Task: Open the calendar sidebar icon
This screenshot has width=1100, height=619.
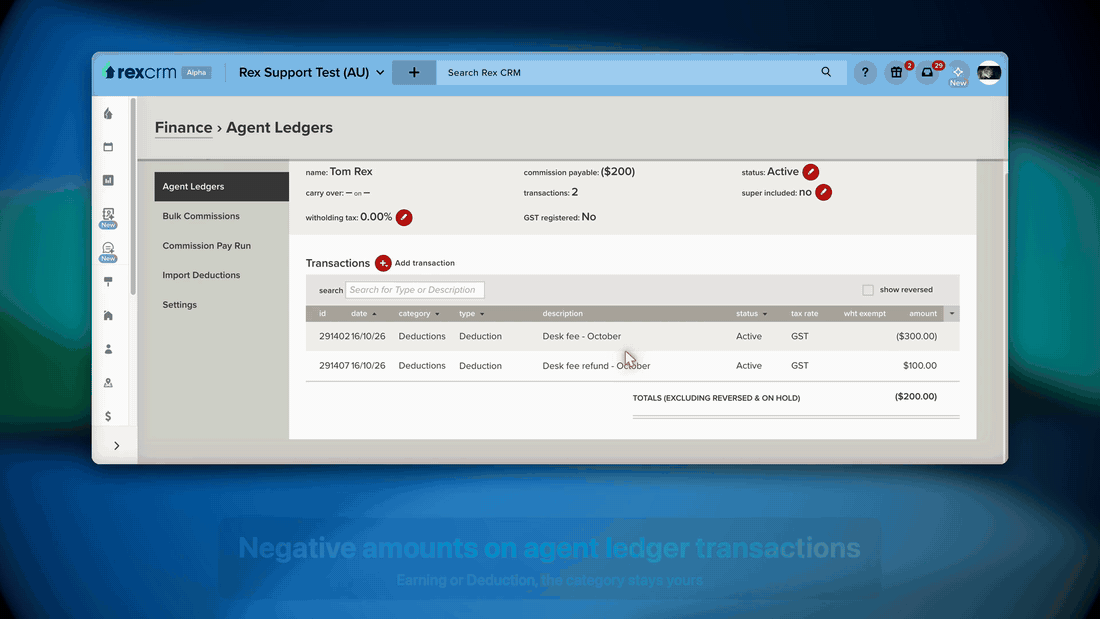Action: tap(108, 147)
